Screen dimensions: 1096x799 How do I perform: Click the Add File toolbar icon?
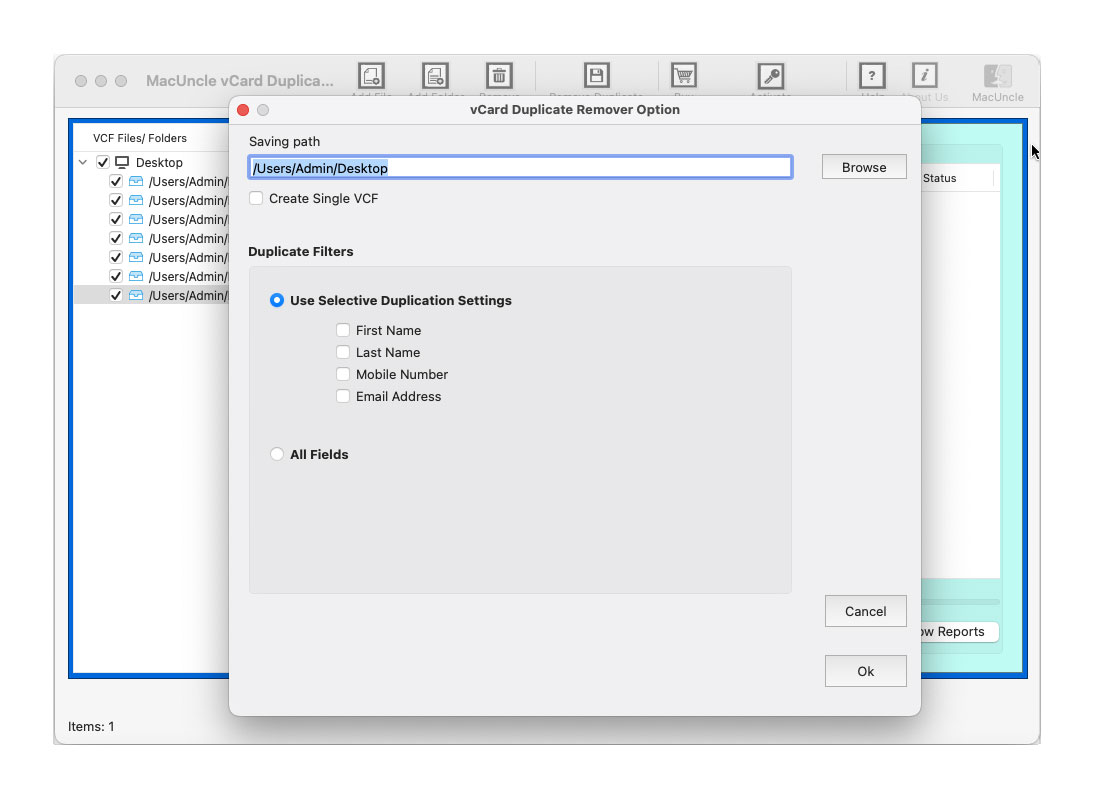371,75
